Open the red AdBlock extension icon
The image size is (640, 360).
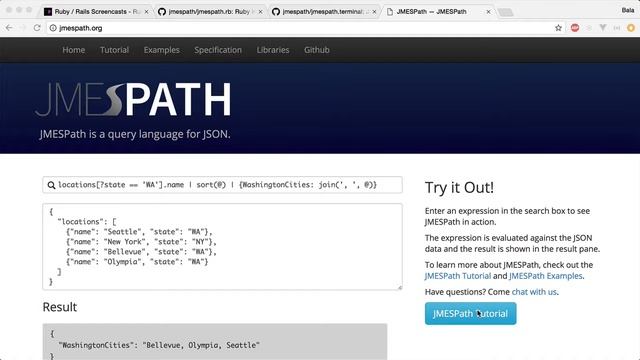575,28
